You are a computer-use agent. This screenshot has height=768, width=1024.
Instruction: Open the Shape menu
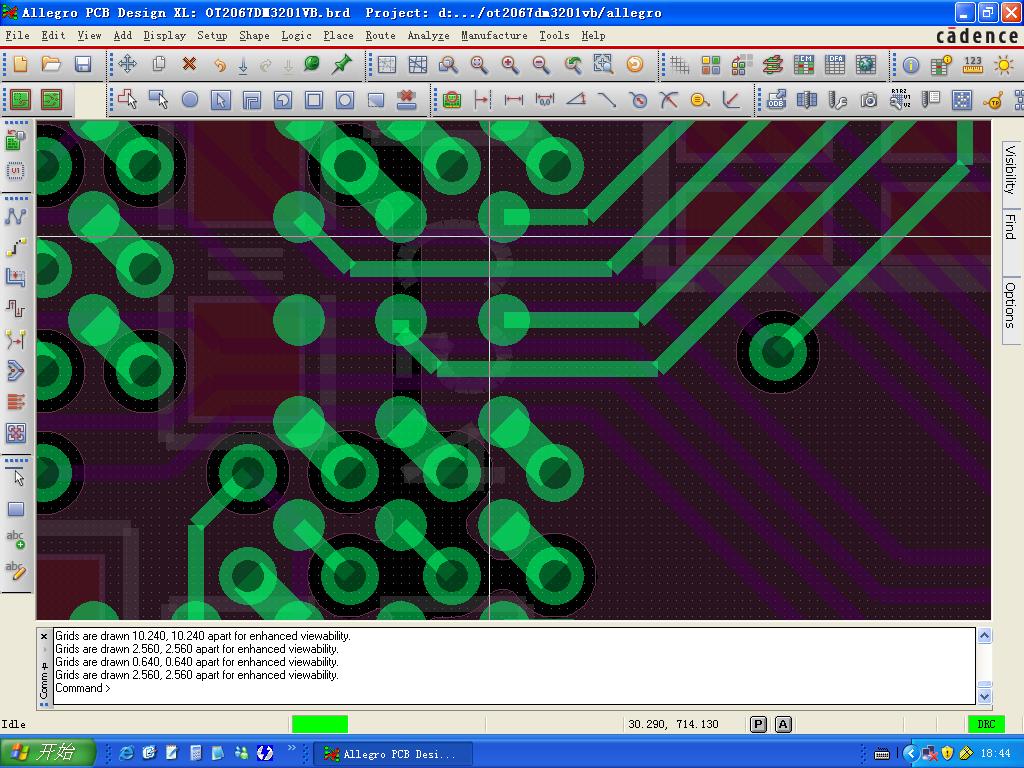(x=254, y=35)
